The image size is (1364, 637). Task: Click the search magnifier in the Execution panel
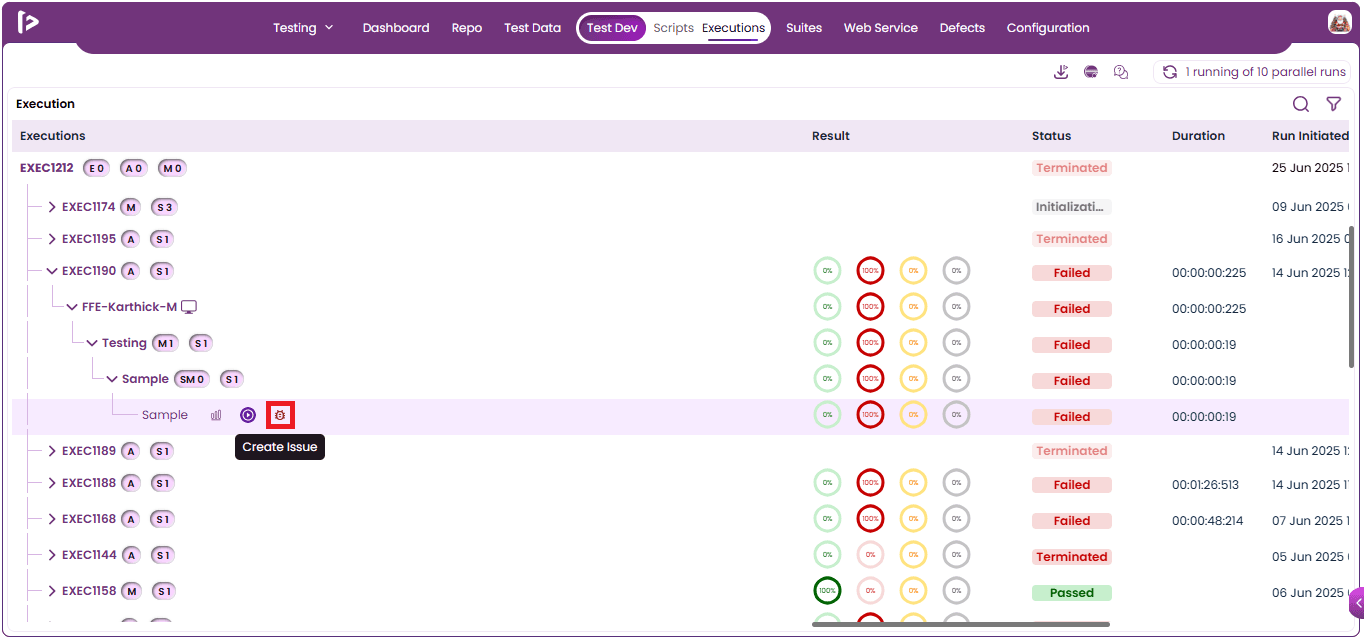tap(1301, 104)
